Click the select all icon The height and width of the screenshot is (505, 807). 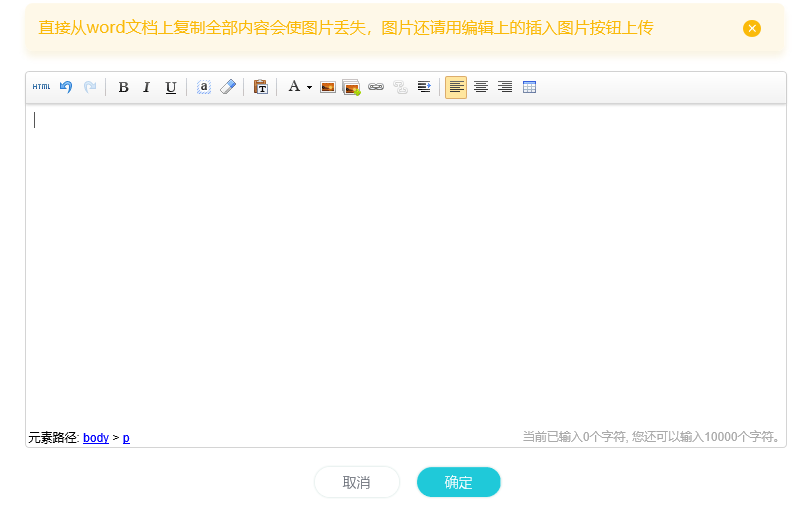coord(203,87)
